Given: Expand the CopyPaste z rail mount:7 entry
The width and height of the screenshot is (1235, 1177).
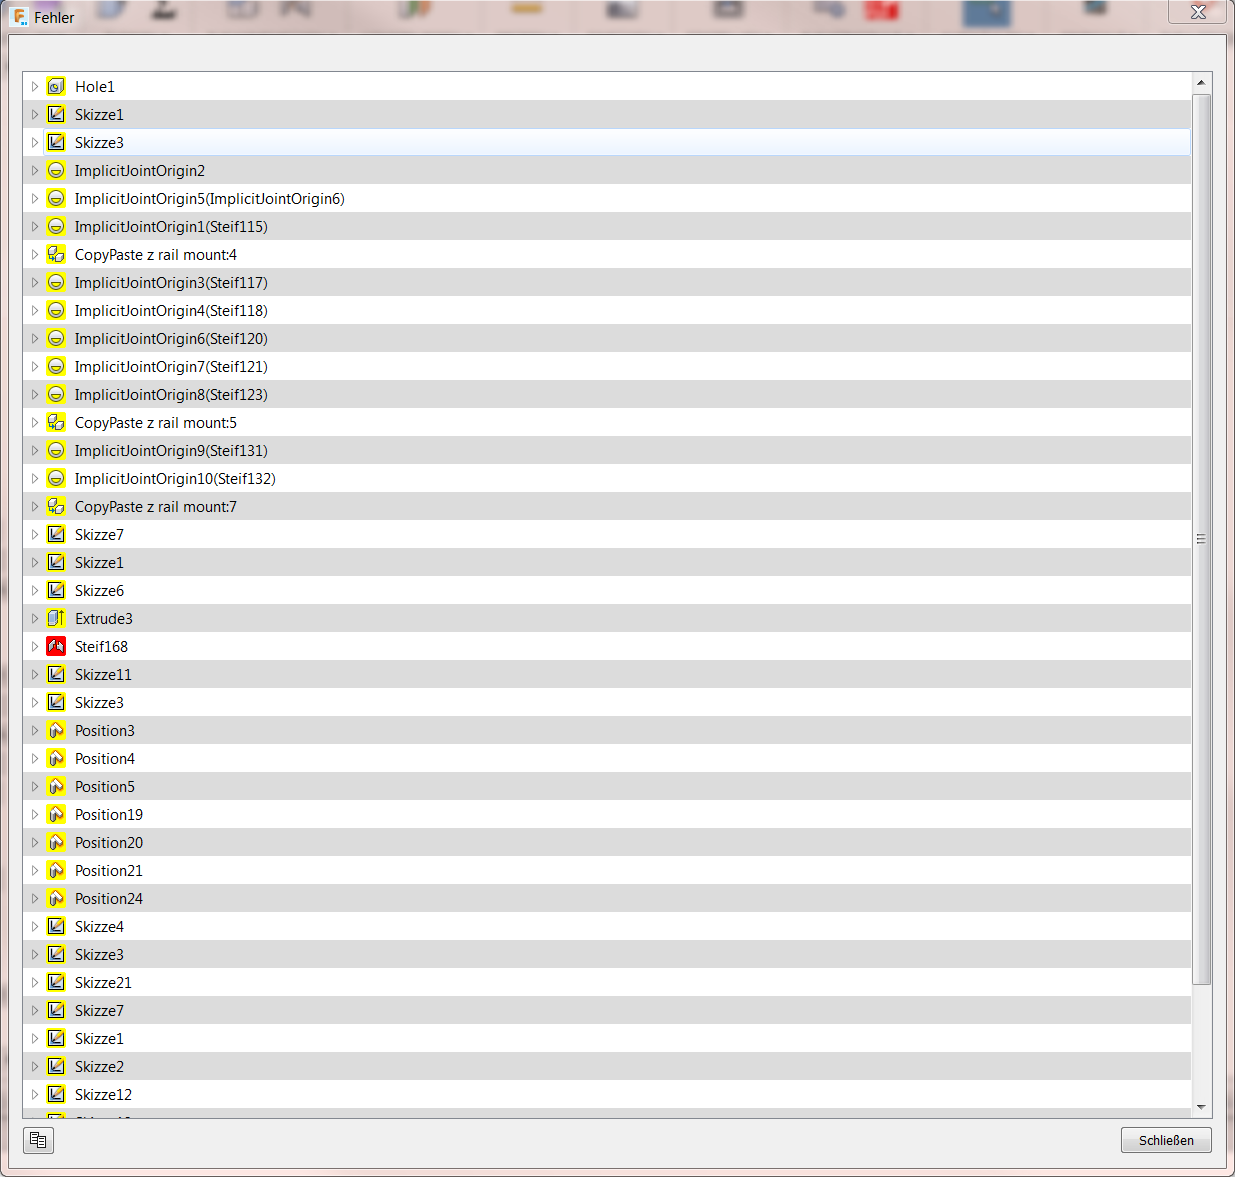Looking at the screenshot, I should (x=35, y=506).
